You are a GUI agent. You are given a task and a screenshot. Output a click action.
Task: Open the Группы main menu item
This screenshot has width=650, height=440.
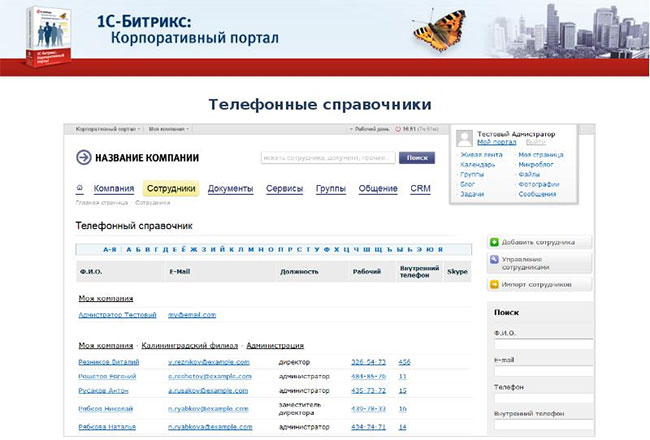(330, 188)
